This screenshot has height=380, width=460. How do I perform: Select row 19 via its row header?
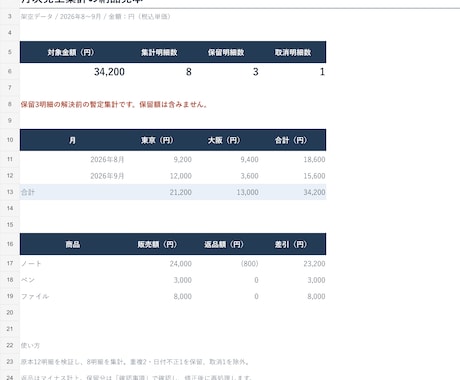(10, 296)
